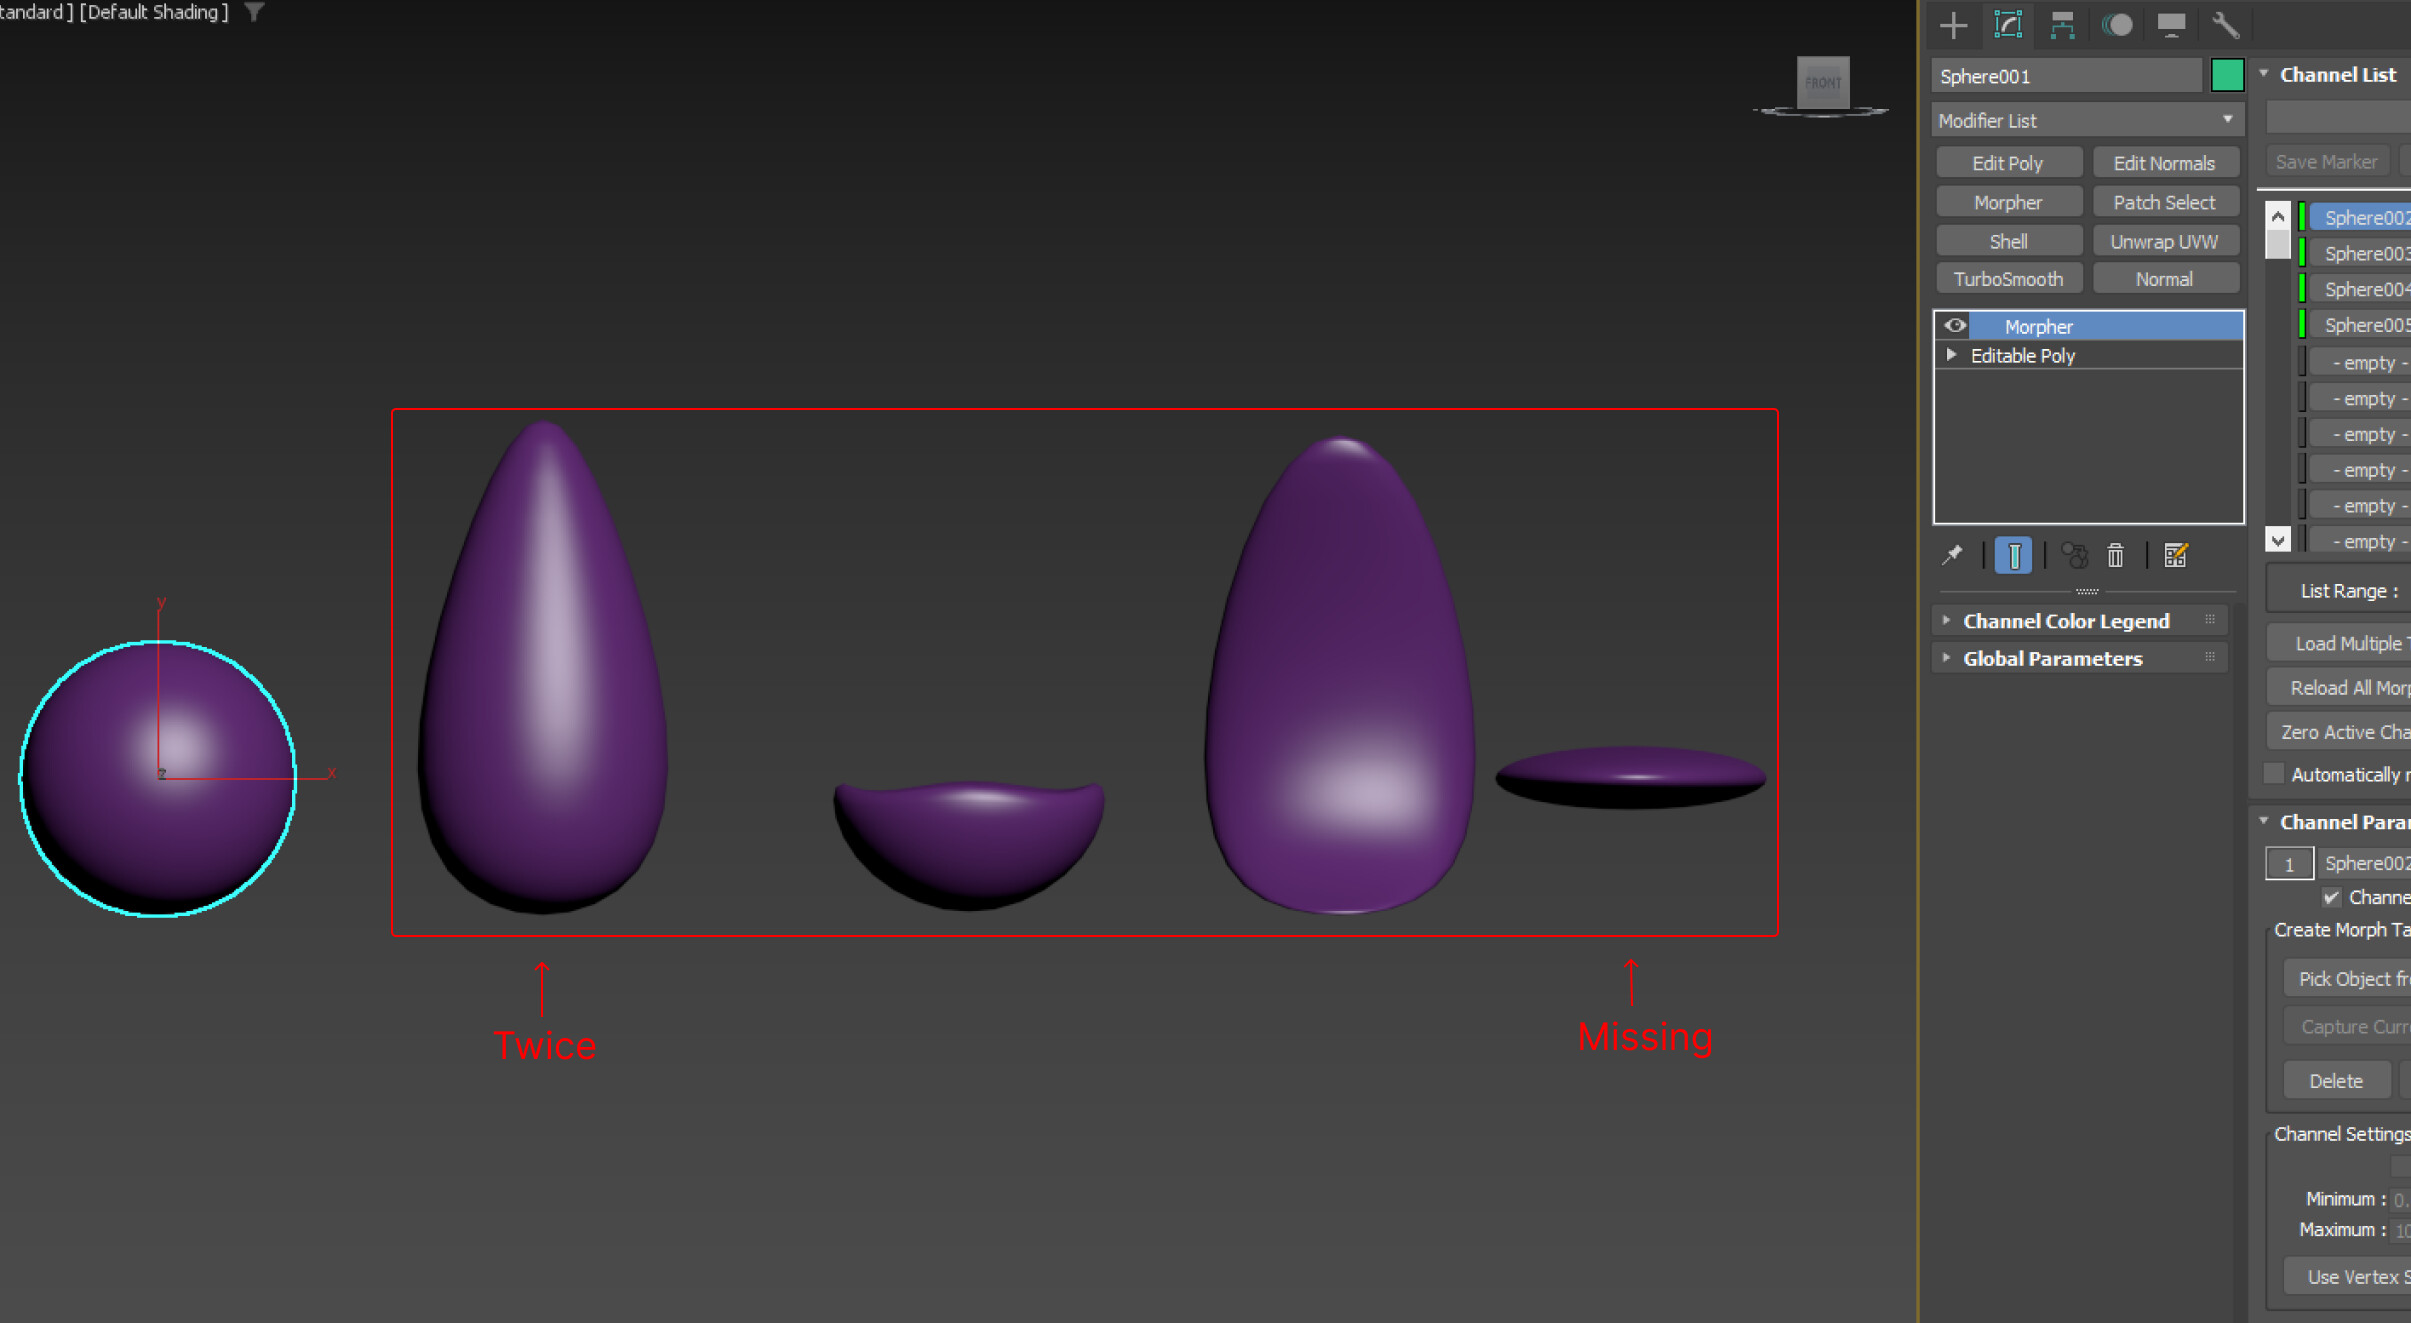Expand the Editable Poly stack entry
Screen dimensions: 2411x1323
point(1951,355)
